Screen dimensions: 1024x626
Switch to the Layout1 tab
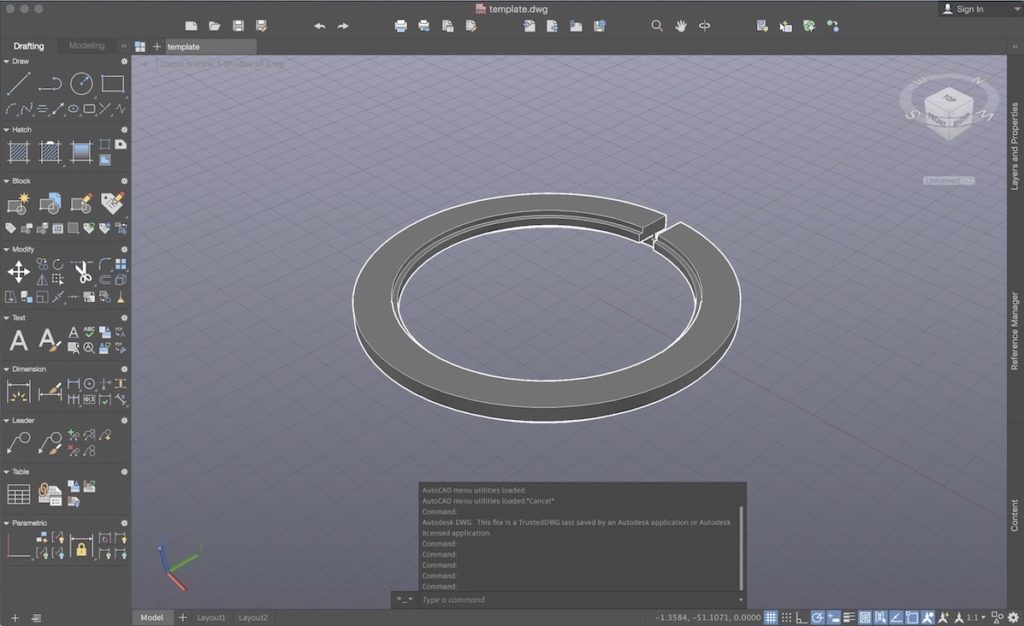(211, 618)
